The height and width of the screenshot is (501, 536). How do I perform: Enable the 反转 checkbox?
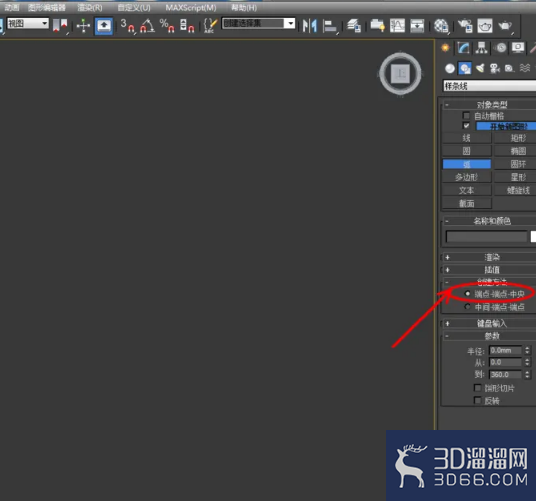point(478,400)
